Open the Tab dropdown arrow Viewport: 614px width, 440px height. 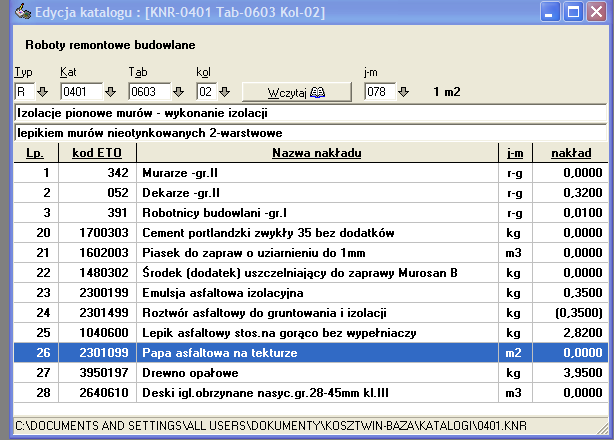pos(179,92)
